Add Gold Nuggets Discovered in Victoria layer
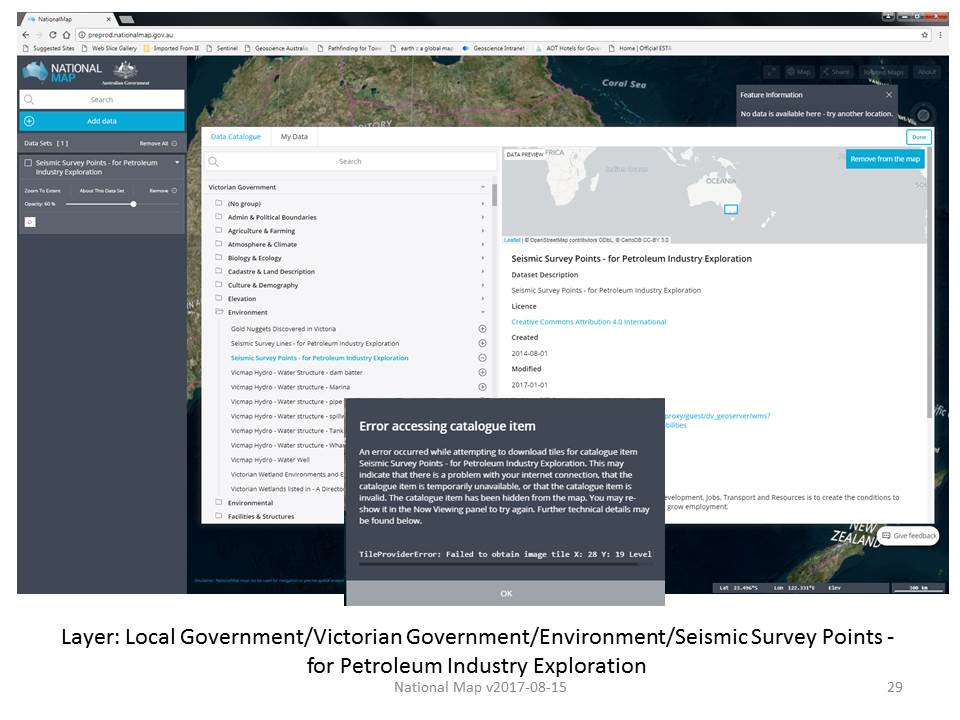Viewport: 960px width, 720px height. [x=482, y=329]
